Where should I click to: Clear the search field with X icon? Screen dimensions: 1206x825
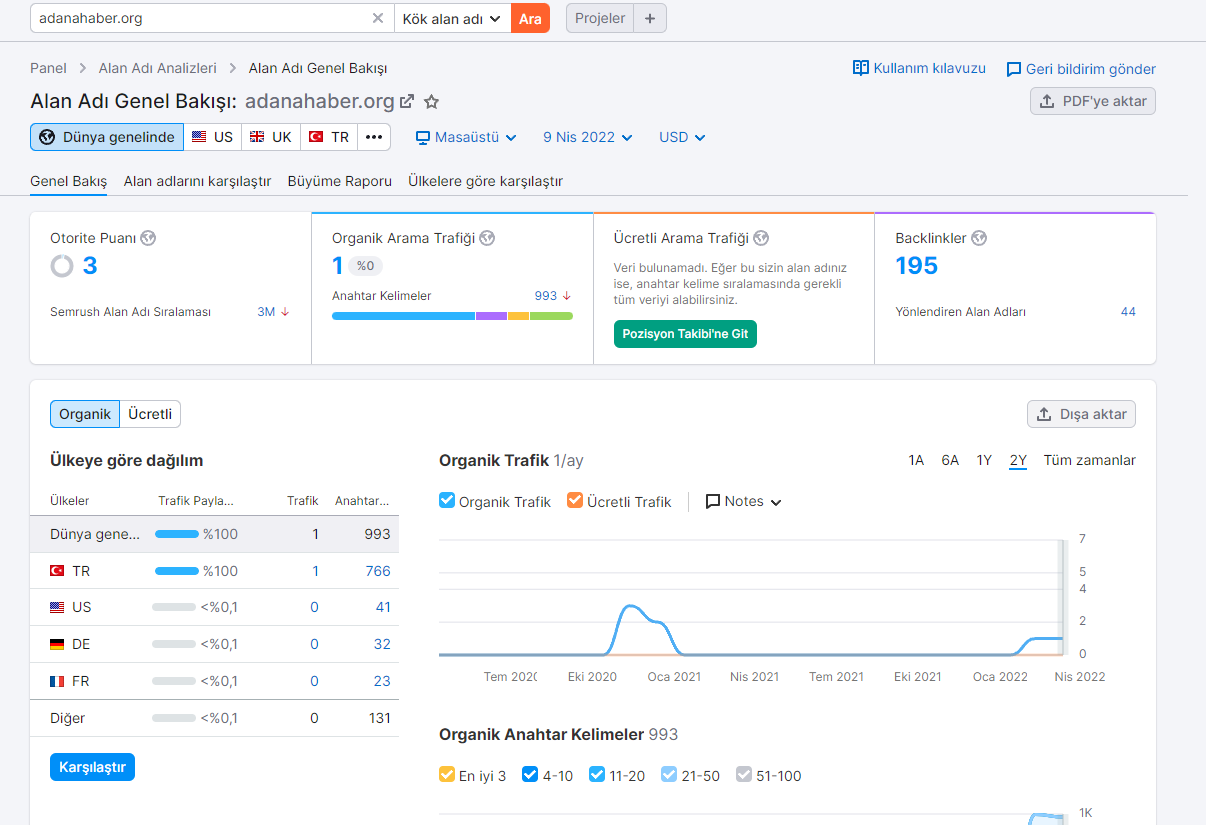click(x=378, y=18)
